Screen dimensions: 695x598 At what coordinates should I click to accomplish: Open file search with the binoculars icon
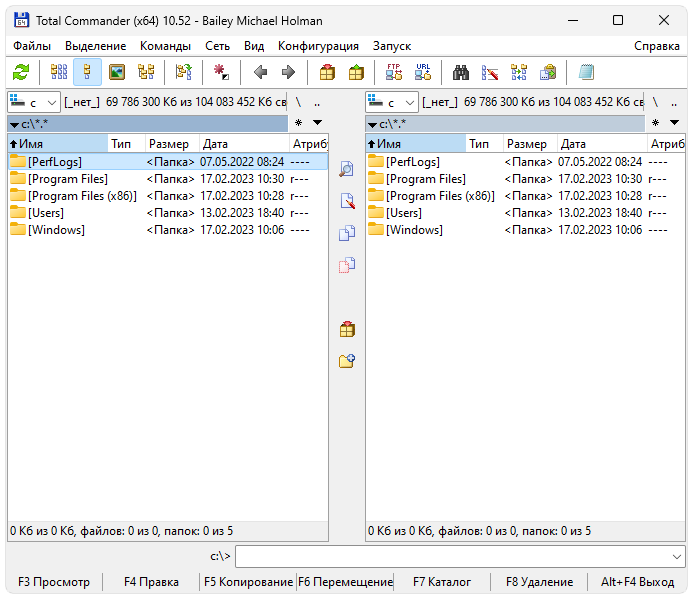pyautogui.click(x=461, y=72)
